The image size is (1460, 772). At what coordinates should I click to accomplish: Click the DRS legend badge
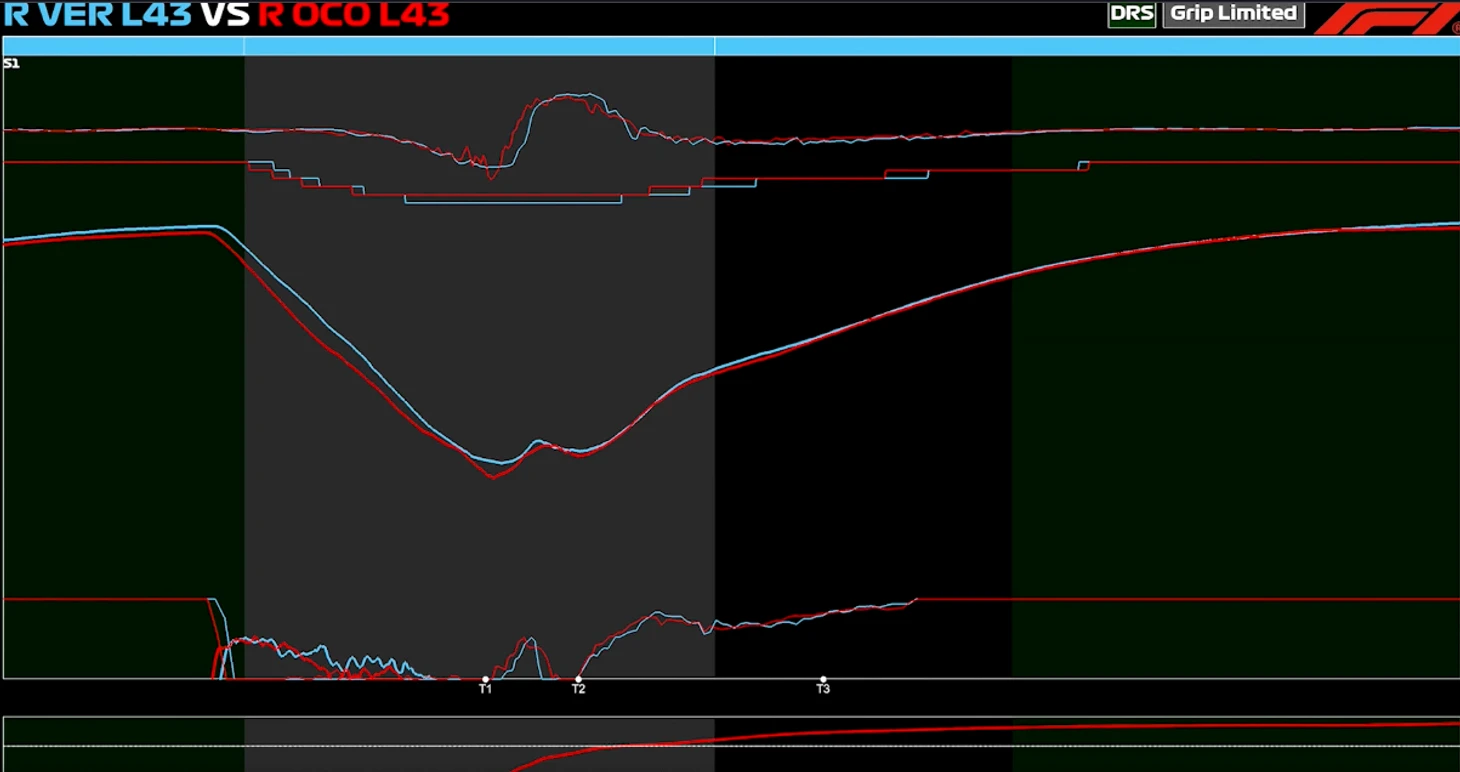point(1131,14)
